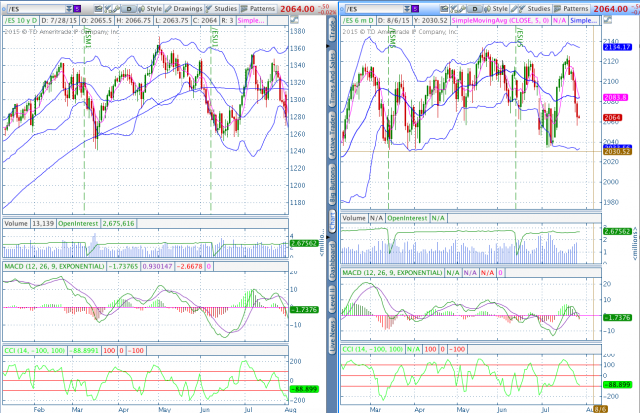Open the Dashboard sidebar tab
Image resolution: width=640 pixels, height=413 pixels.
[332, 260]
